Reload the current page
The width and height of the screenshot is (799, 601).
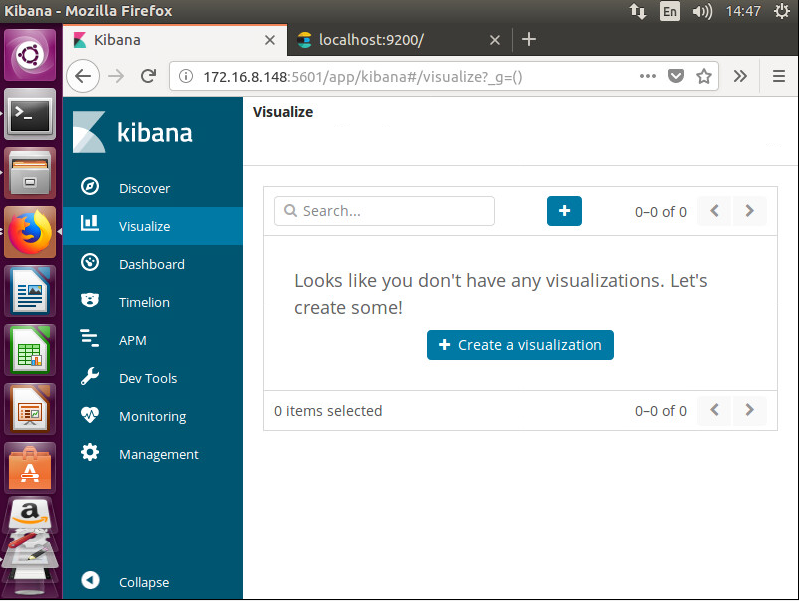(x=148, y=76)
